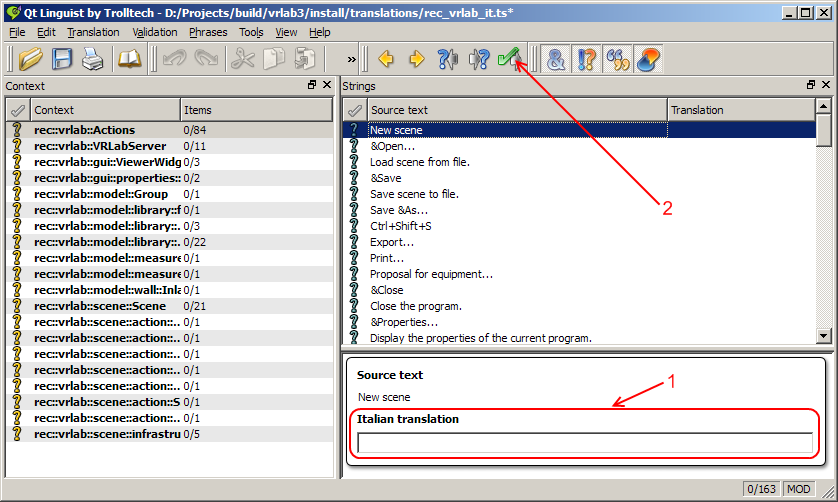
Task: Open phrase book with book icon
Action: pos(129,59)
